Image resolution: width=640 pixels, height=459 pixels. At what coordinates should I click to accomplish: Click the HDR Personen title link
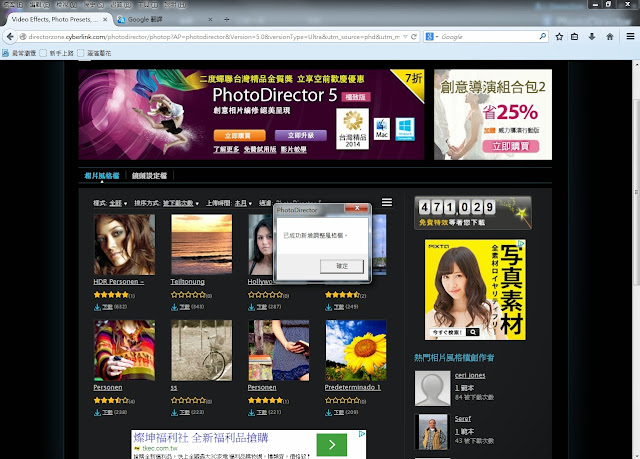point(119,282)
